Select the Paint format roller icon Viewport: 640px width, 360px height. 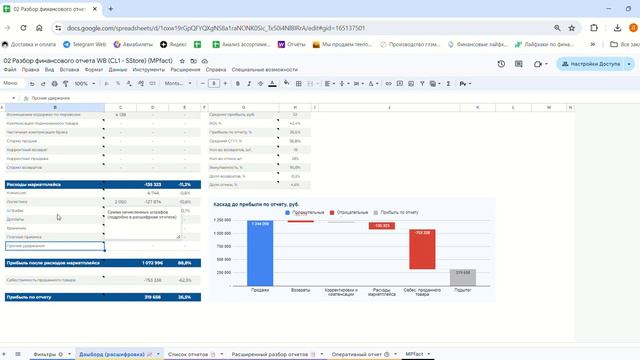[66, 84]
